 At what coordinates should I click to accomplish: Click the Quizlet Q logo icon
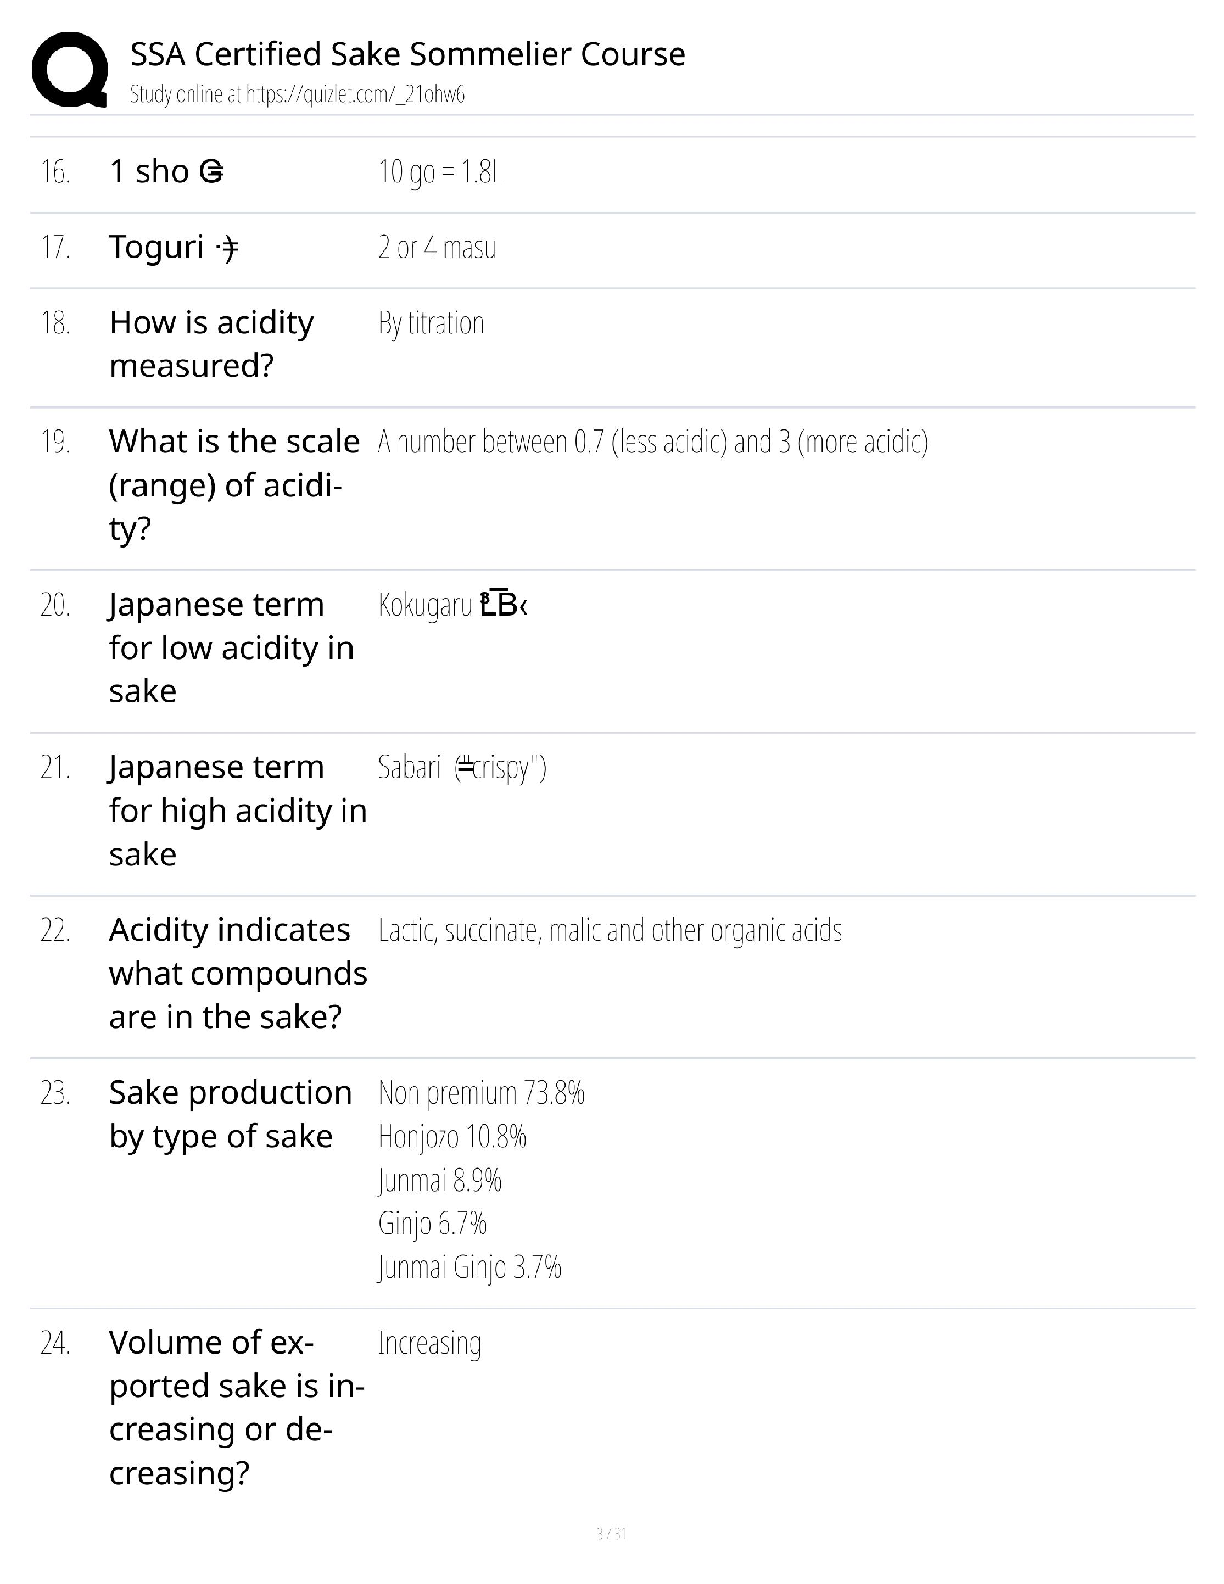[x=70, y=69]
